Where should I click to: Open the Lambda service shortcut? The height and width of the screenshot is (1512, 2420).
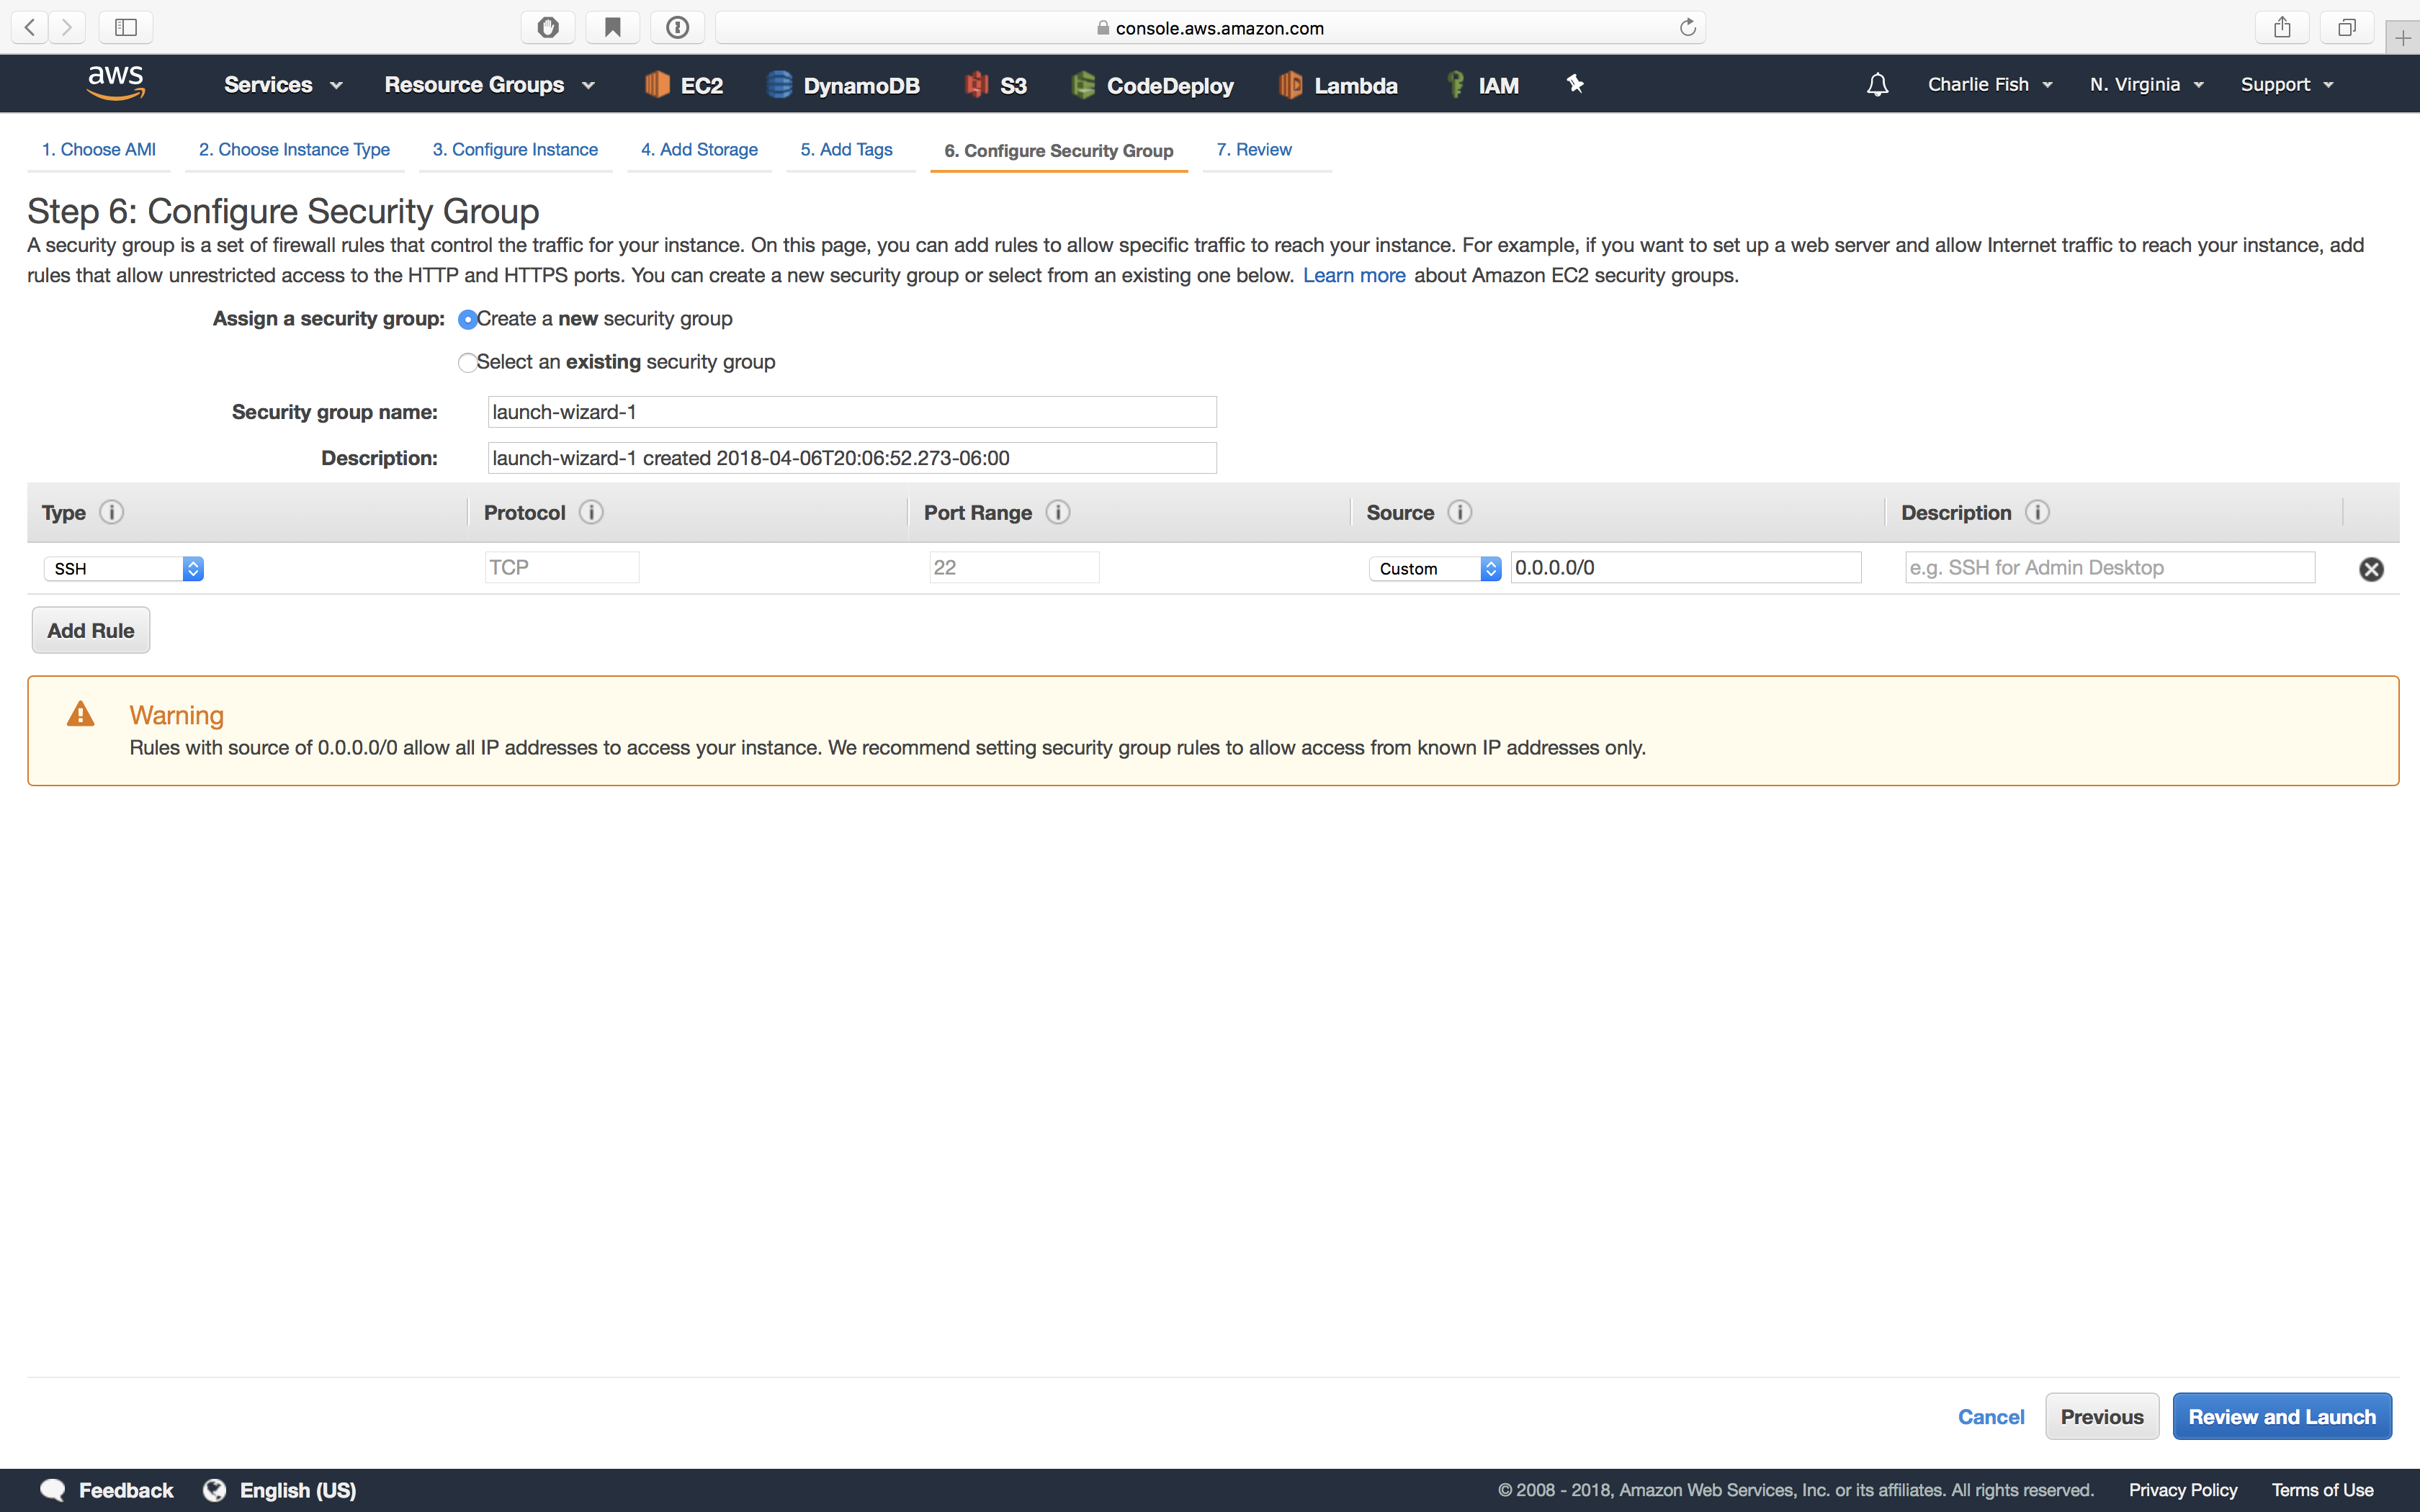[1338, 84]
